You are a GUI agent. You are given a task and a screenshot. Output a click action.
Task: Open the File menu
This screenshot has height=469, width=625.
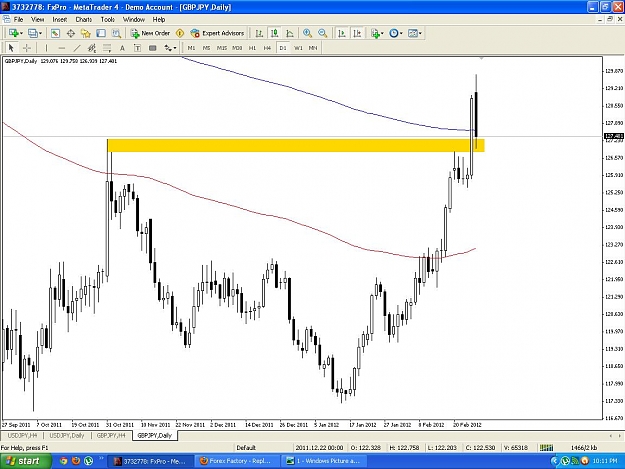pyautogui.click(x=18, y=20)
